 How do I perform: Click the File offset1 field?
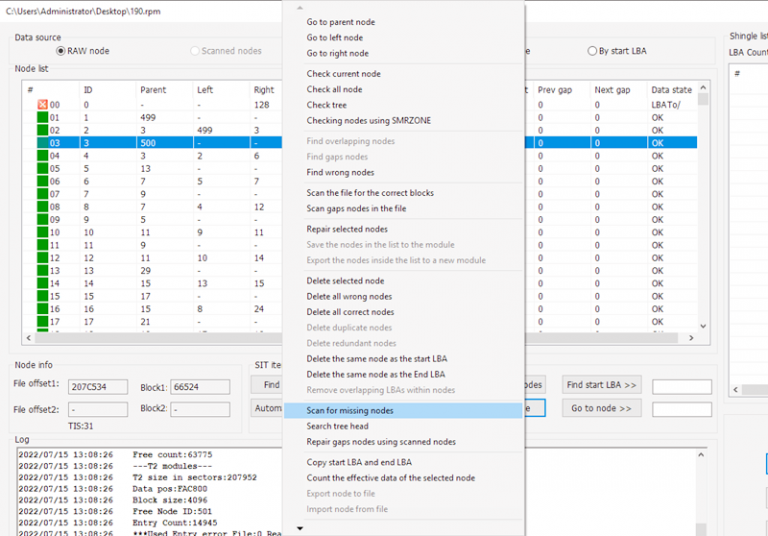[x=99, y=386]
